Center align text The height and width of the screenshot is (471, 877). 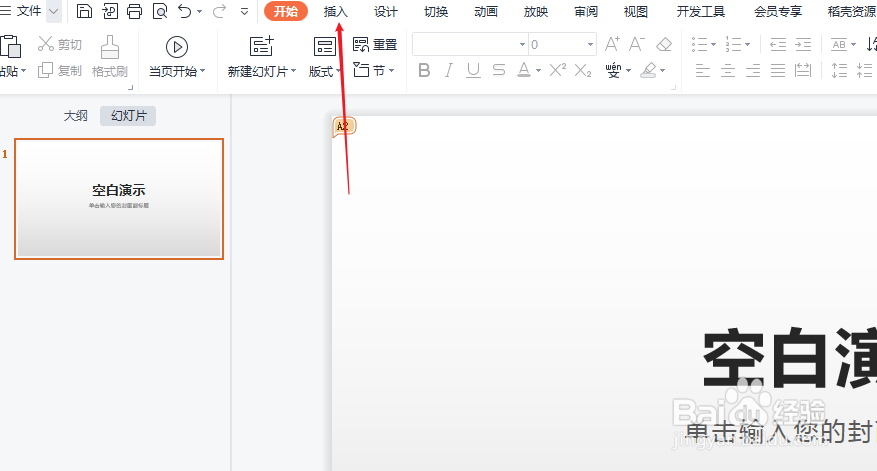[x=728, y=70]
